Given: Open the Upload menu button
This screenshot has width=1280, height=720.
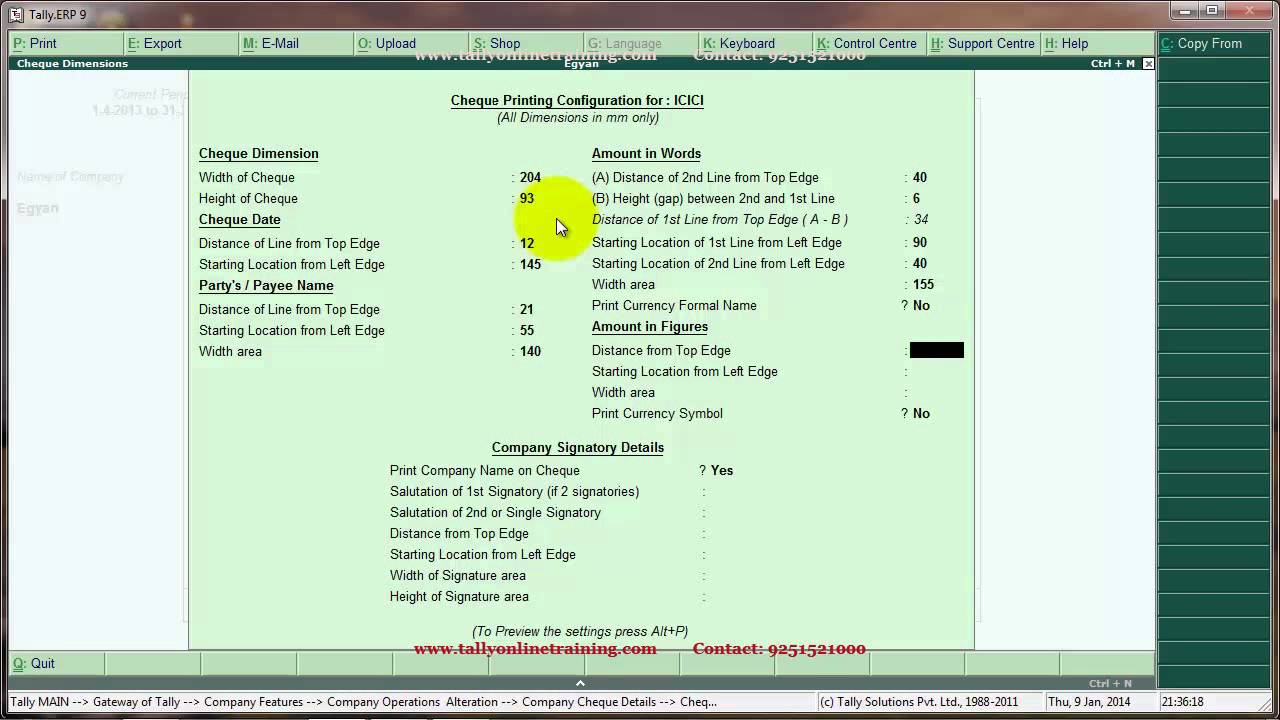Looking at the screenshot, I should pos(411,43).
